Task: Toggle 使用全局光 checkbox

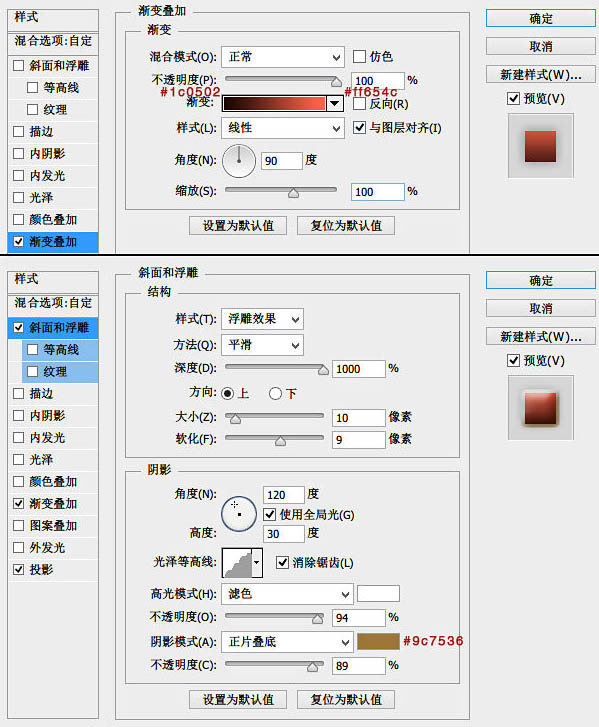Action: click(x=269, y=514)
